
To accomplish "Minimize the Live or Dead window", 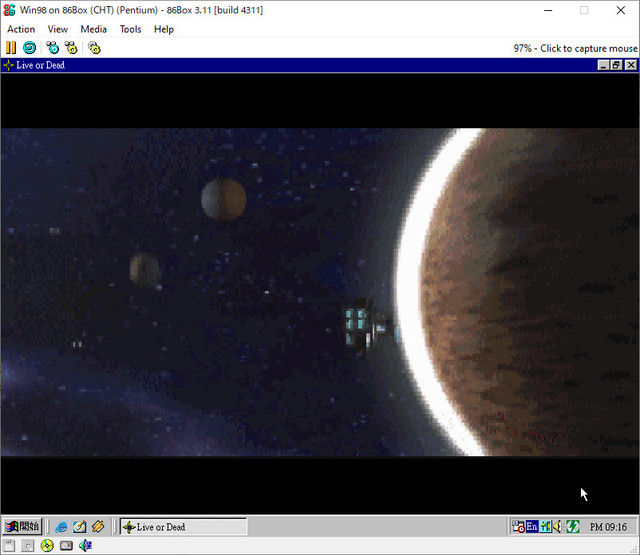I will click(x=604, y=65).
